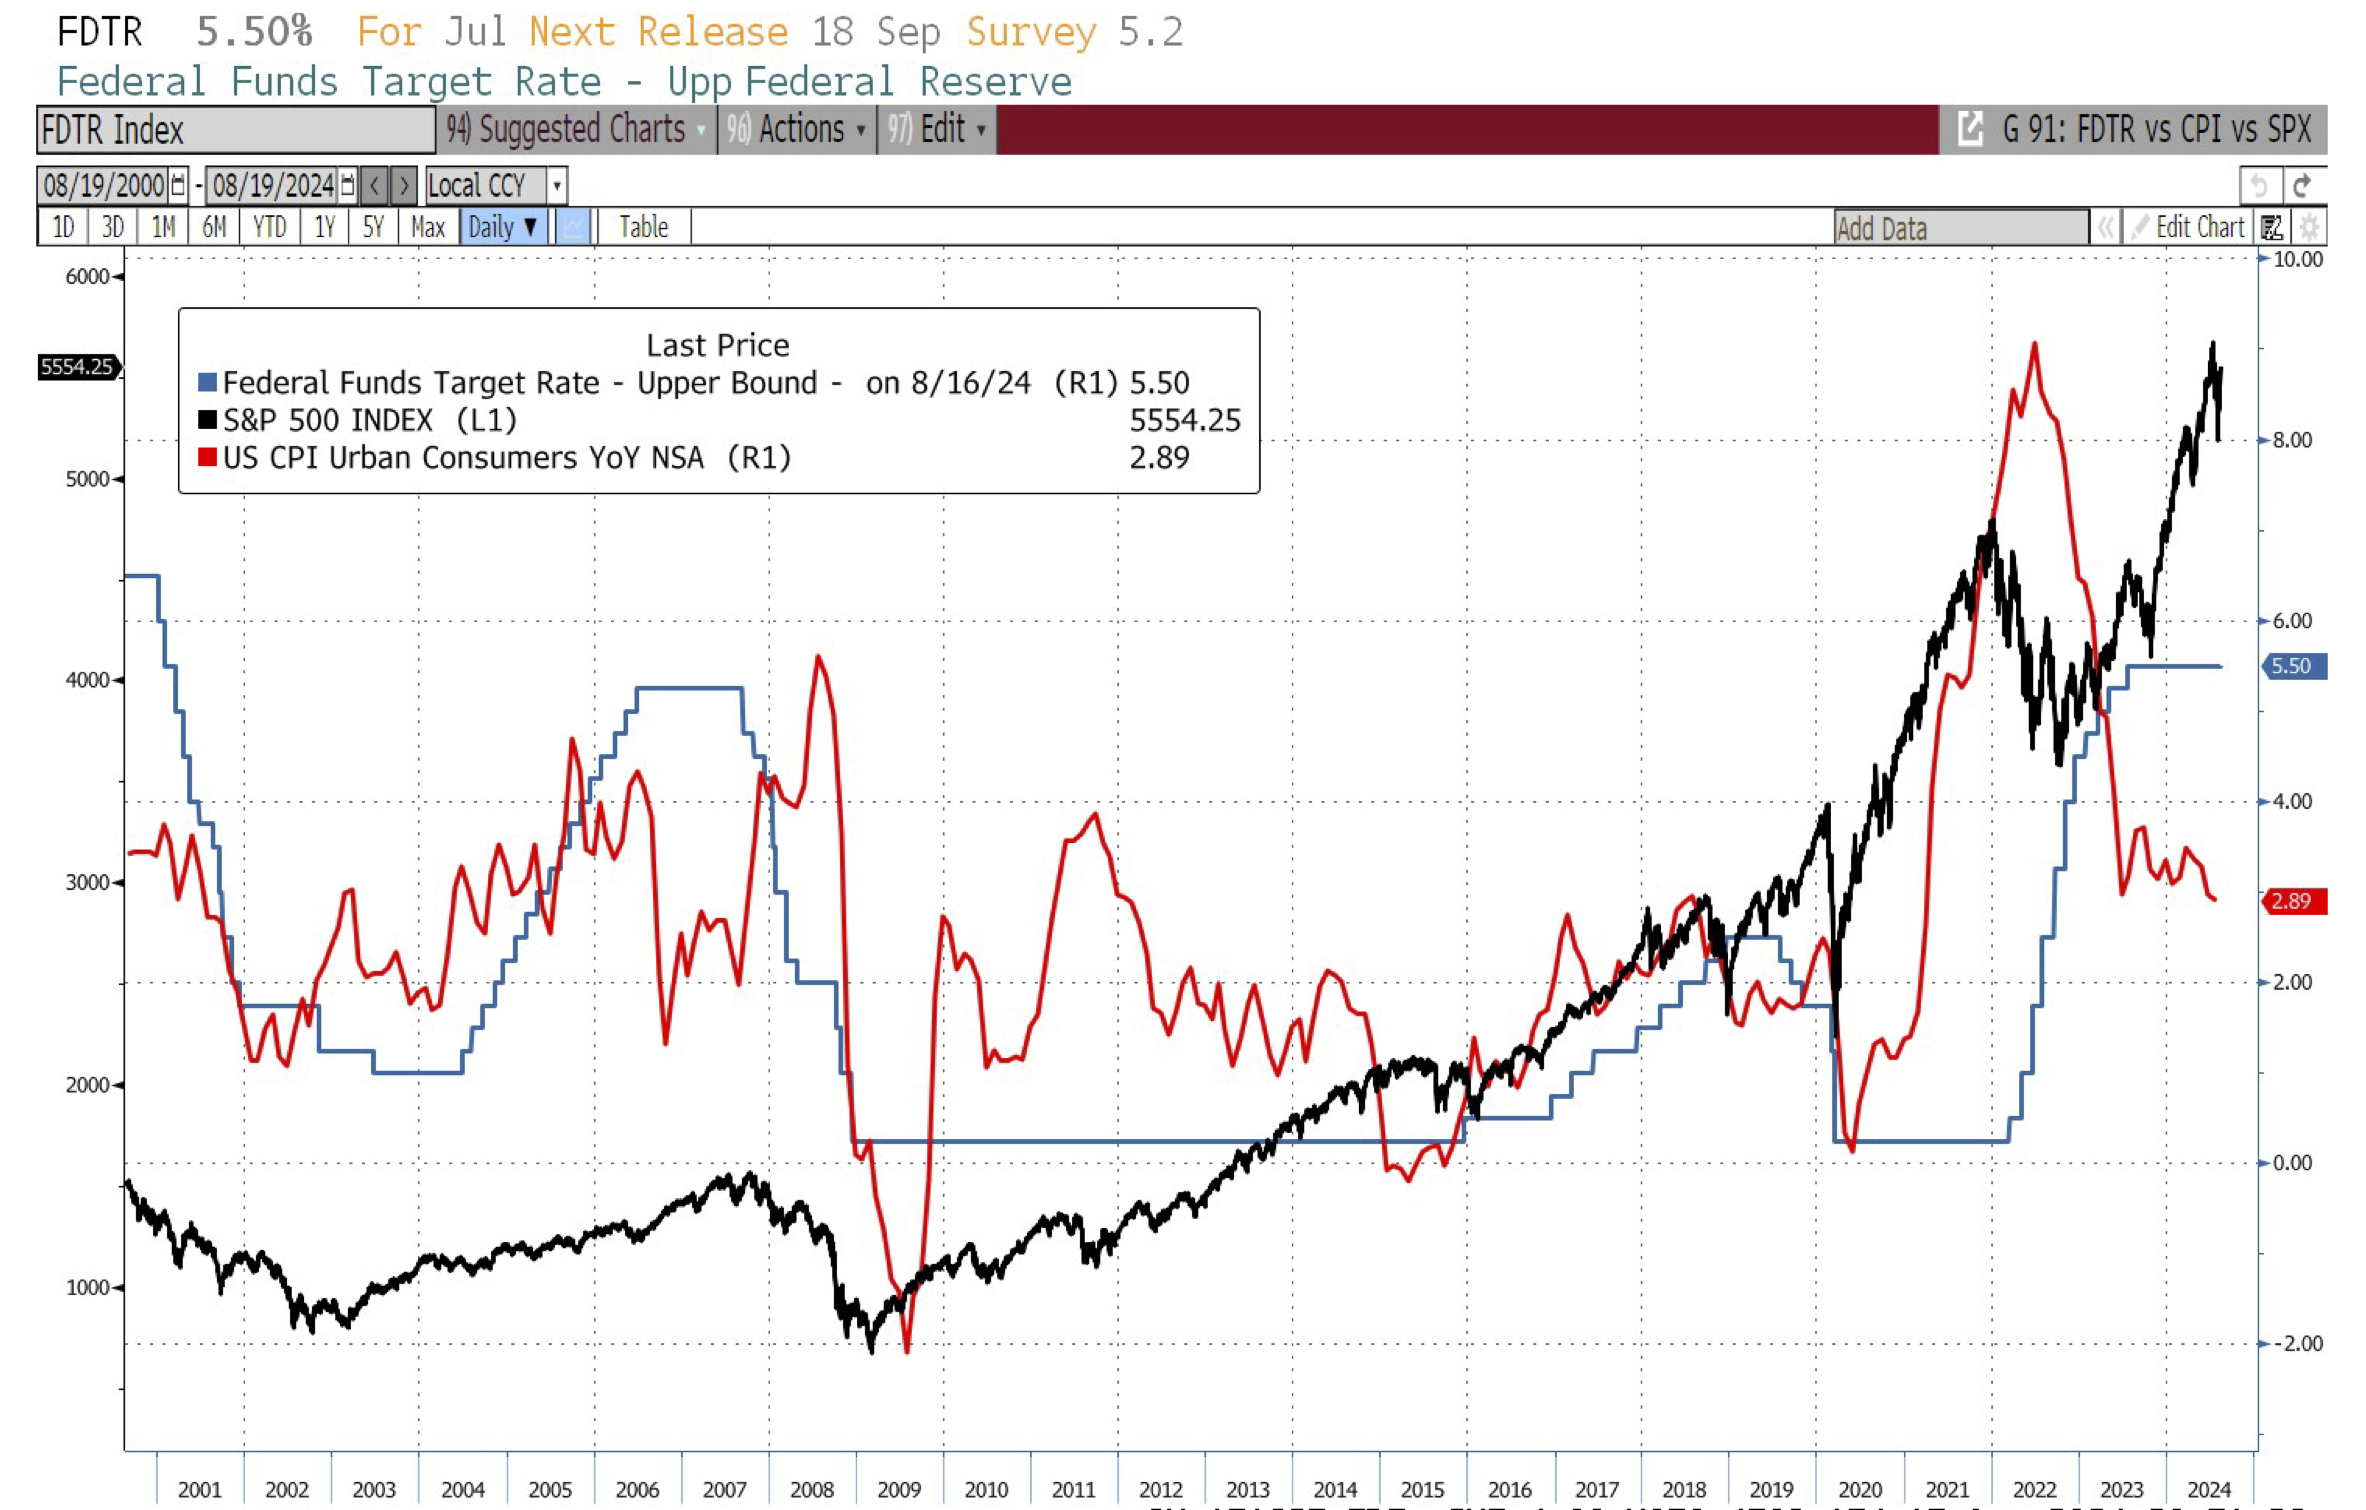Click the 2001 label on the time axis
Screen dimensions: 2366x1510
tap(200, 1489)
